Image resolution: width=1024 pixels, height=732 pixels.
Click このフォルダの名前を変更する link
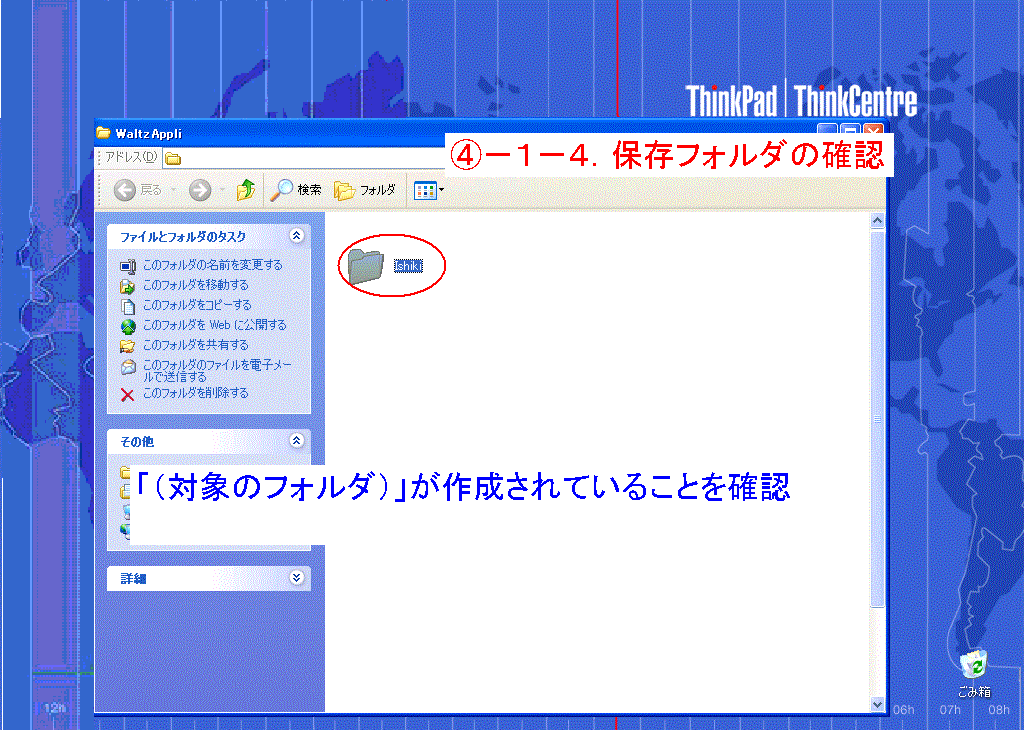click(x=212, y=265)
